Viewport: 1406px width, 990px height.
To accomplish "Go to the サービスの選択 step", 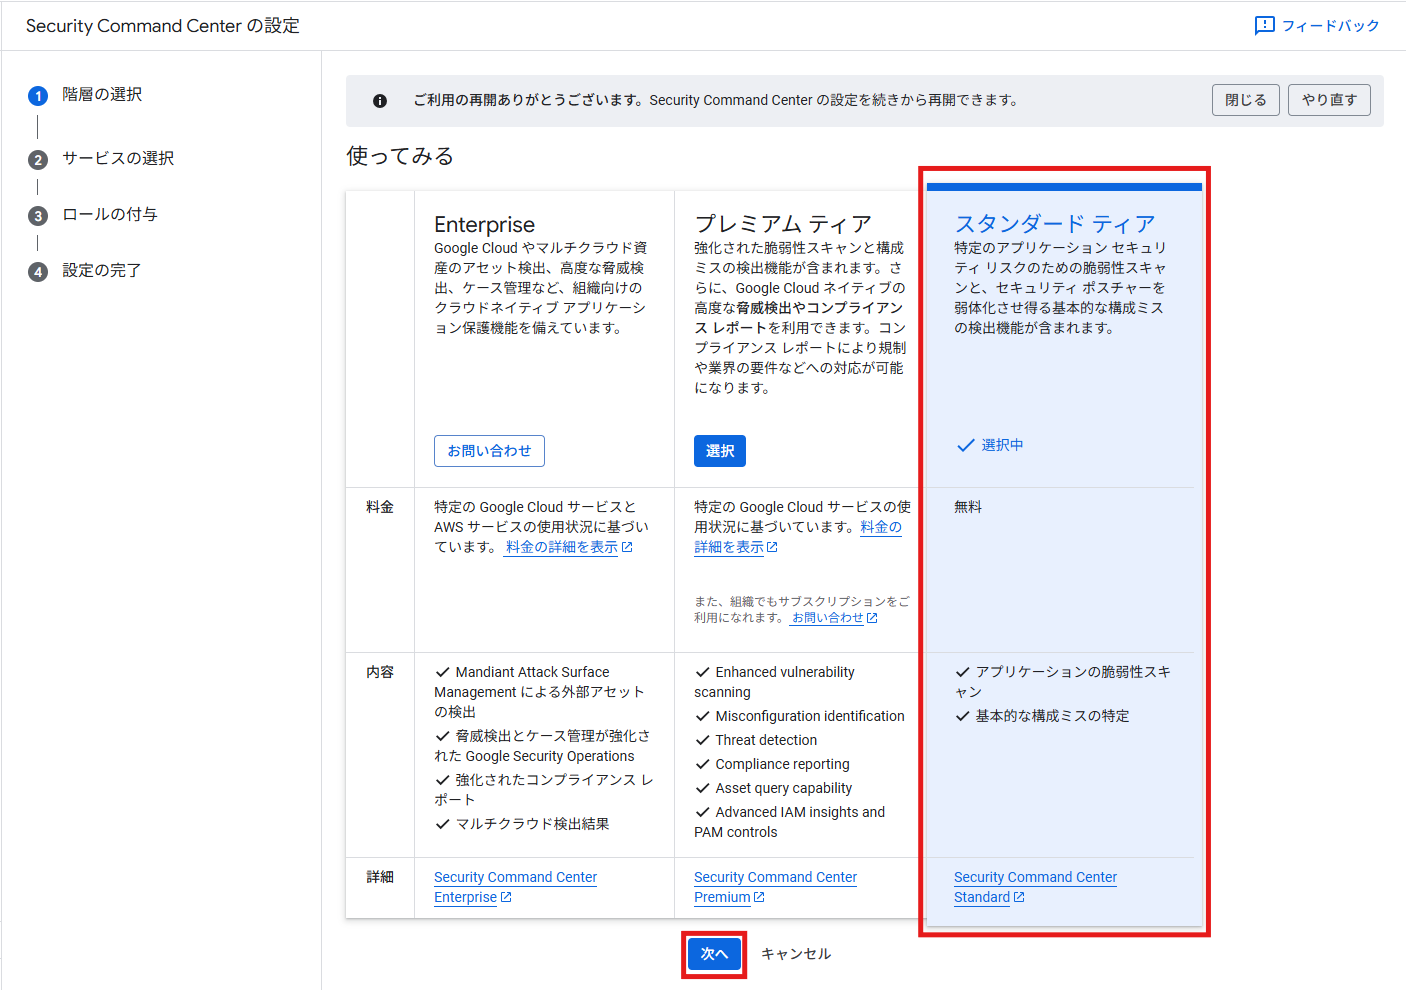I will [x=118, y=159].
